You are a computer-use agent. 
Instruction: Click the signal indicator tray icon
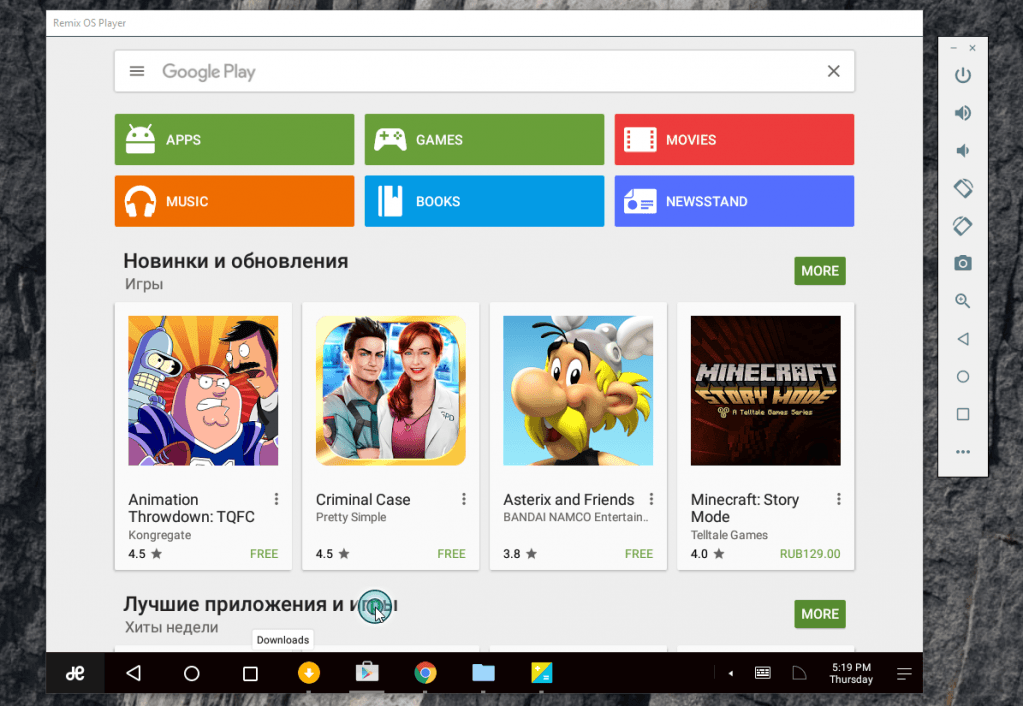[799, 673]
